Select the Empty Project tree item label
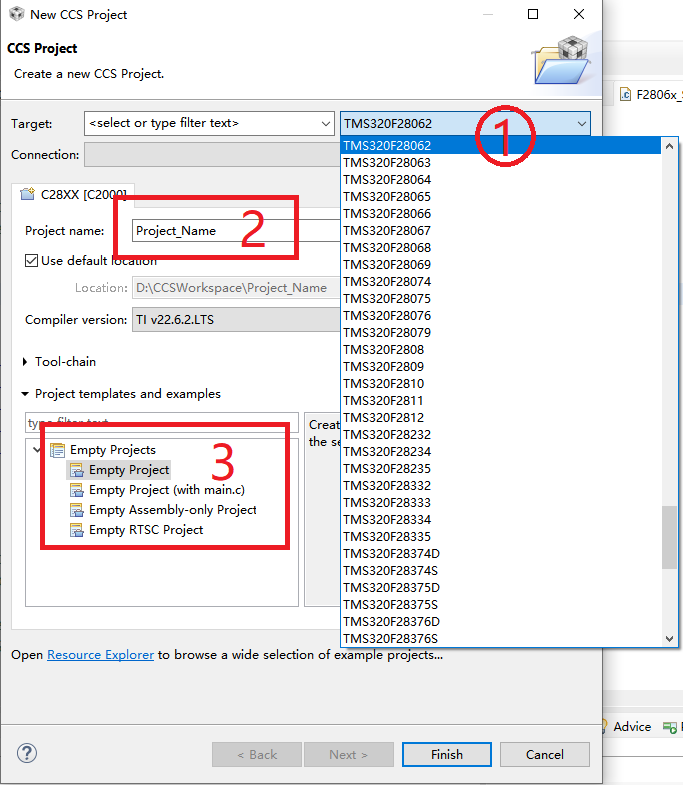This screenshot has height=785, width=683. 129,470
